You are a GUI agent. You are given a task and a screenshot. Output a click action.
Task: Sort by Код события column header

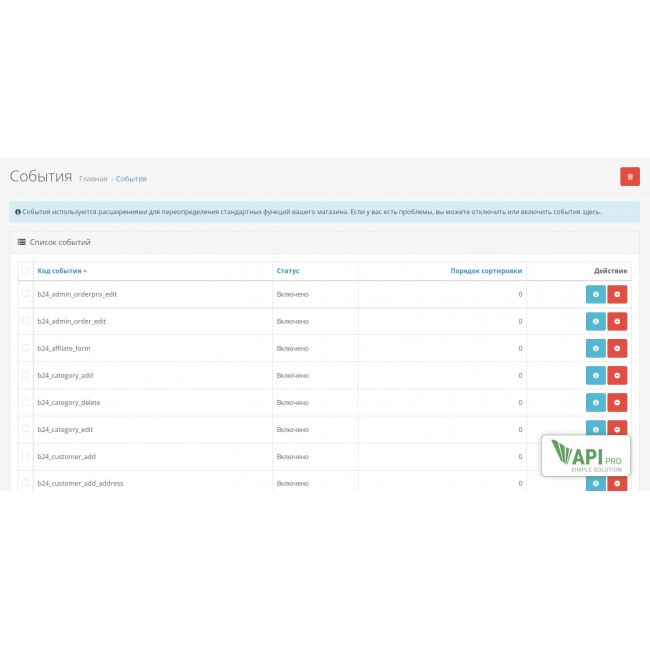pyautogui.click(x=61, y=271)
